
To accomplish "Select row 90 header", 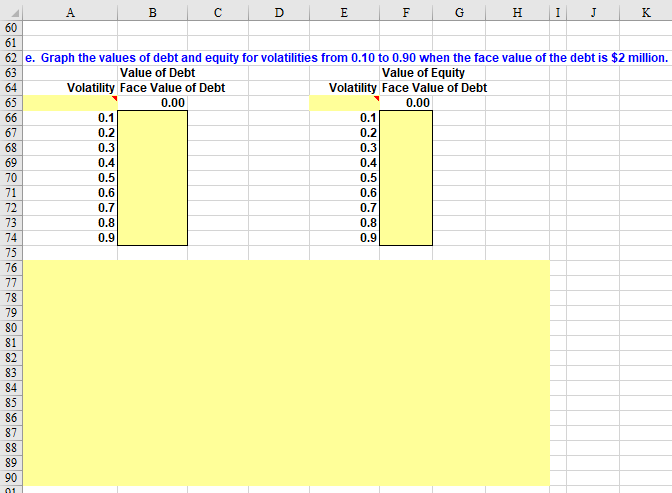I will pos(11,478).
